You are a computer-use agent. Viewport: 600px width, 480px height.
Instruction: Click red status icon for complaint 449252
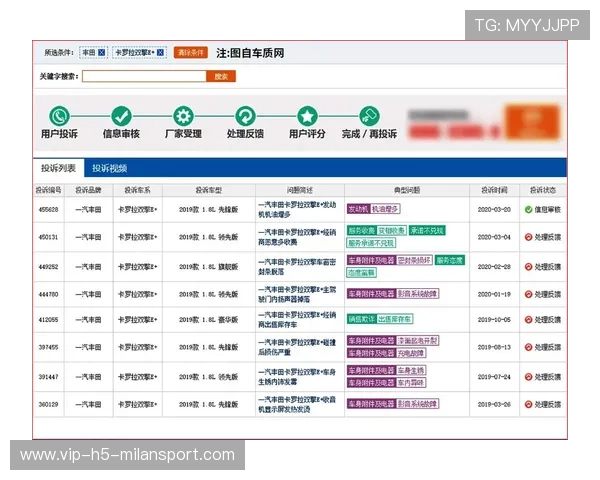528,267
